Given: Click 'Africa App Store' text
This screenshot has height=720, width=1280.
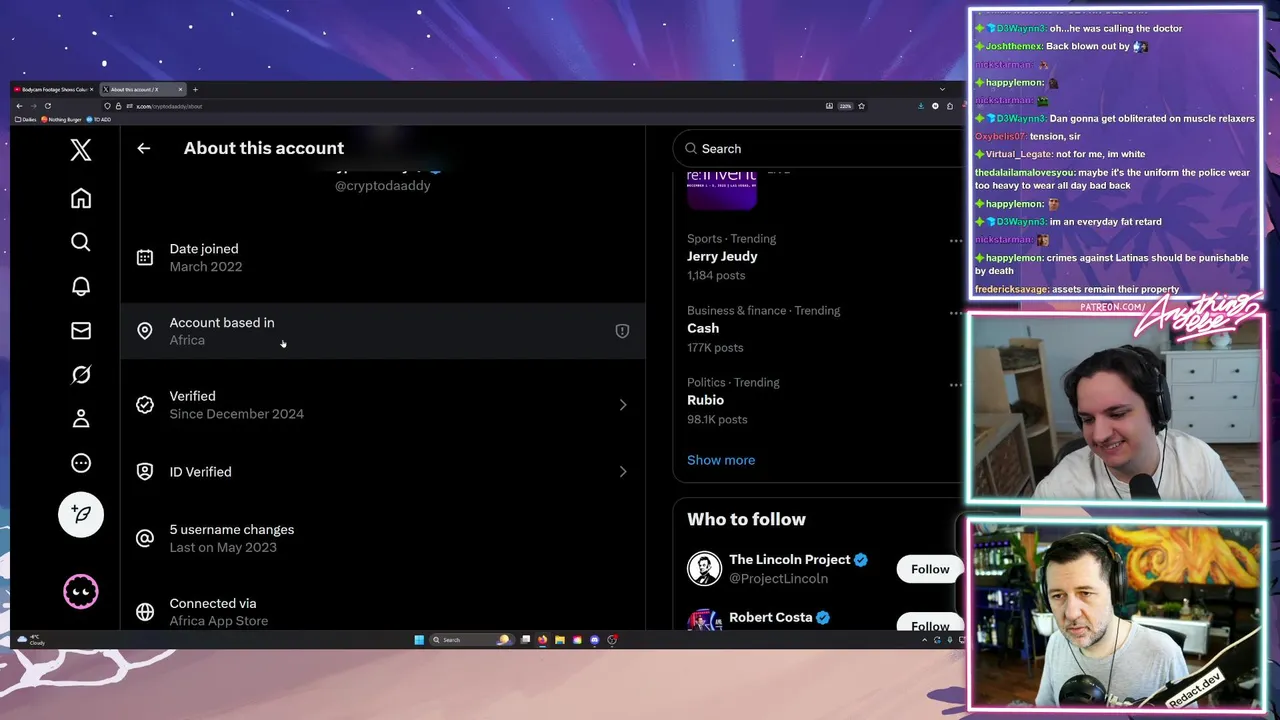Looking at the screenshot, I should 219,621.
